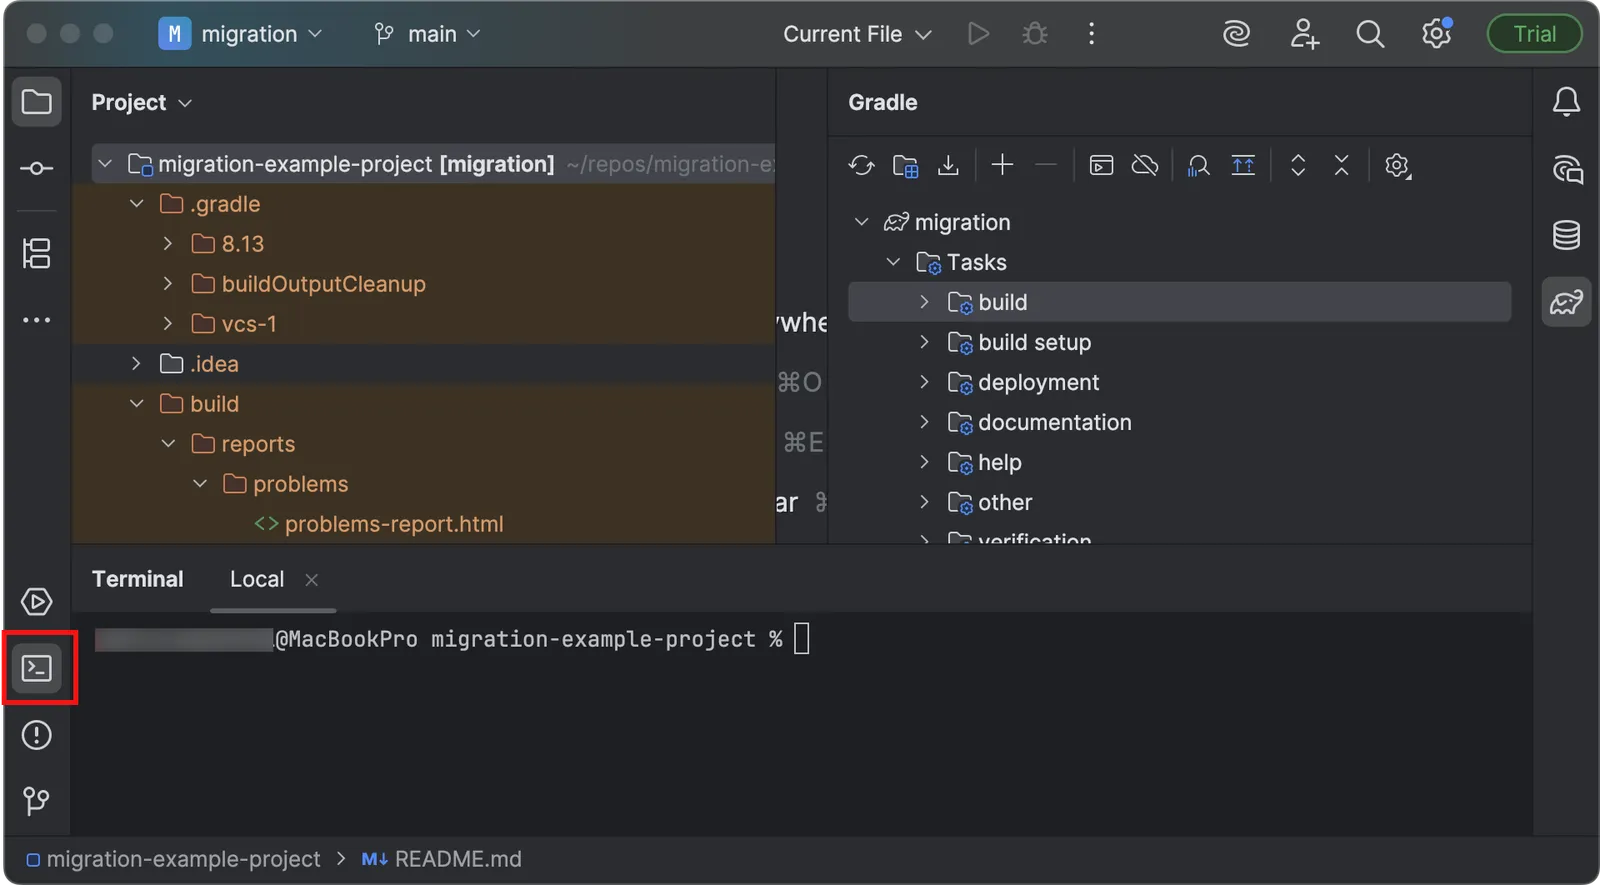1600x885 pixels.
Task: Open the Services/Run tool window icon
Action: [x=37, y=602]
